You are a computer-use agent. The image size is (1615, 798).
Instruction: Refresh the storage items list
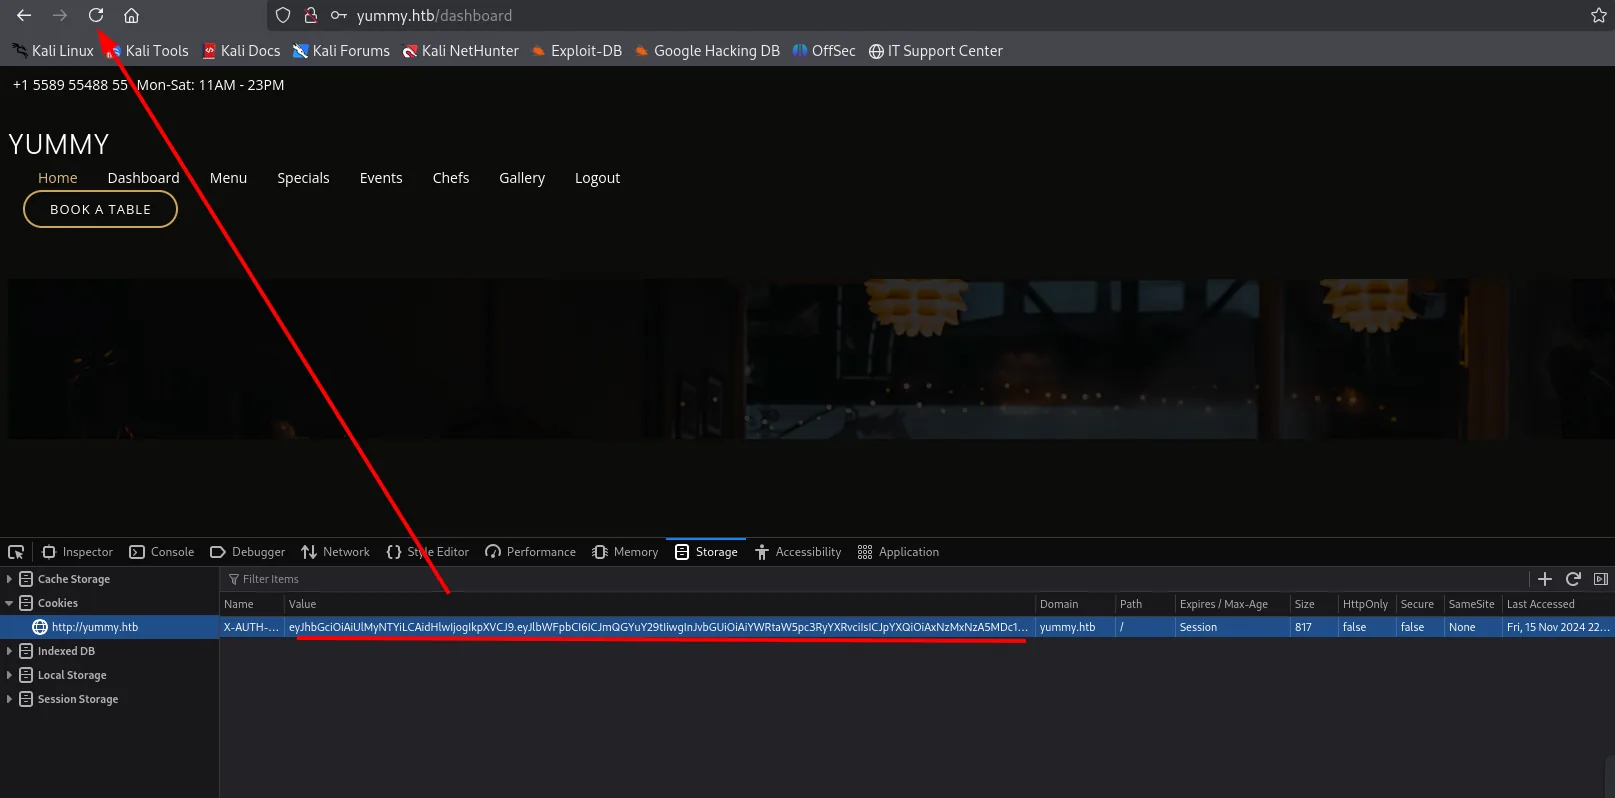[x=1573, y=579]
